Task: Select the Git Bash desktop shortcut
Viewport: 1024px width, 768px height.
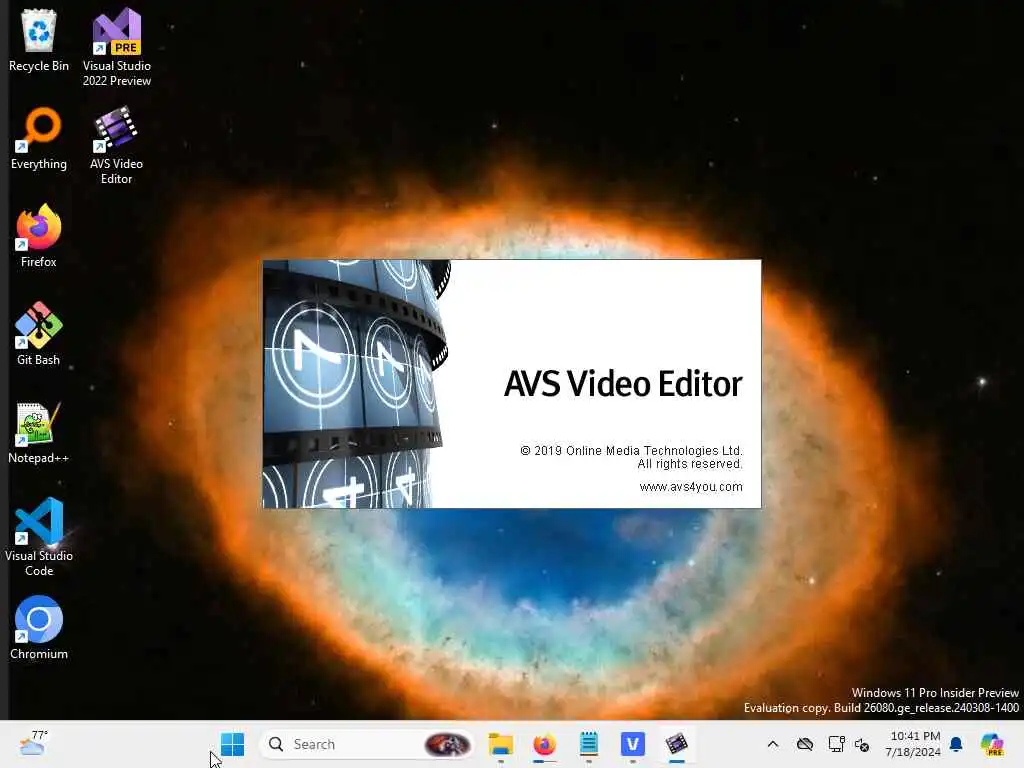Action: (x=39, y=334)
